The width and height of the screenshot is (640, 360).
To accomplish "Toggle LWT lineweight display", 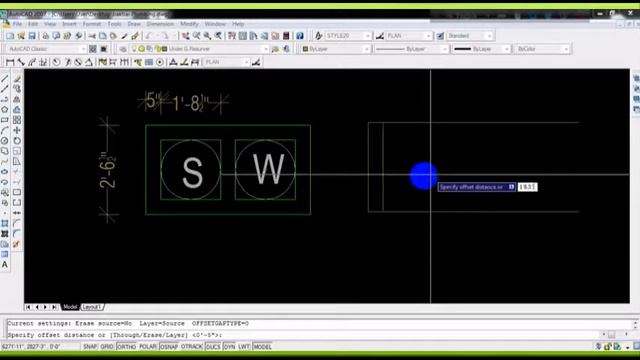I will point(244,347).
